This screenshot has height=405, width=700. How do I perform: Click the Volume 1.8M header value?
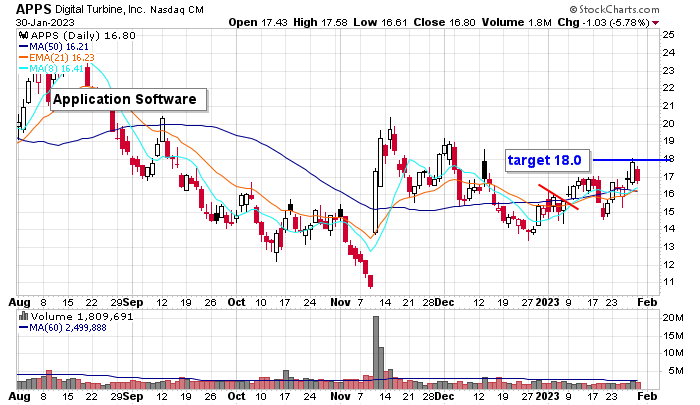517,22
